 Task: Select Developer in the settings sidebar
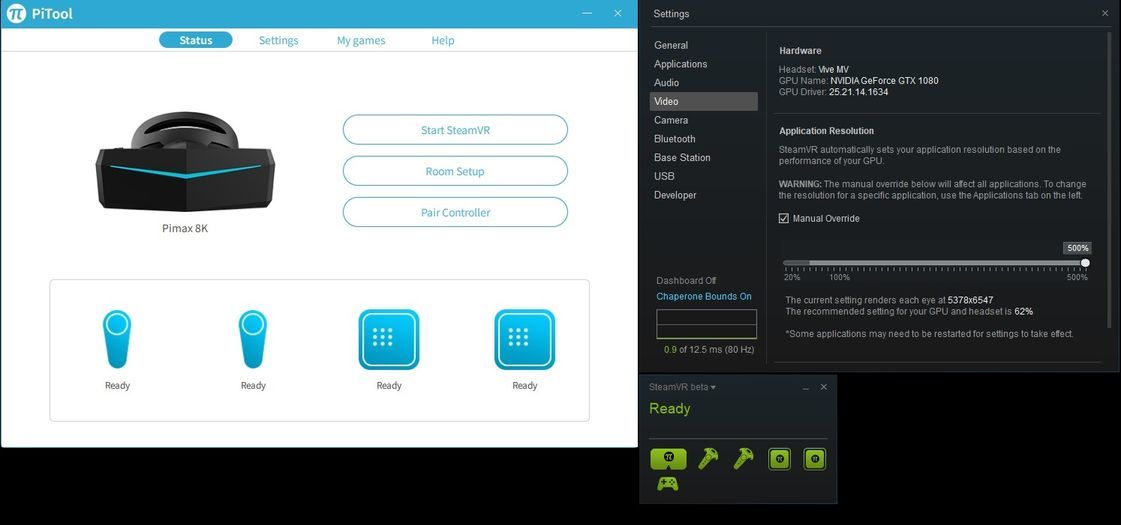(x=675, y=195)
